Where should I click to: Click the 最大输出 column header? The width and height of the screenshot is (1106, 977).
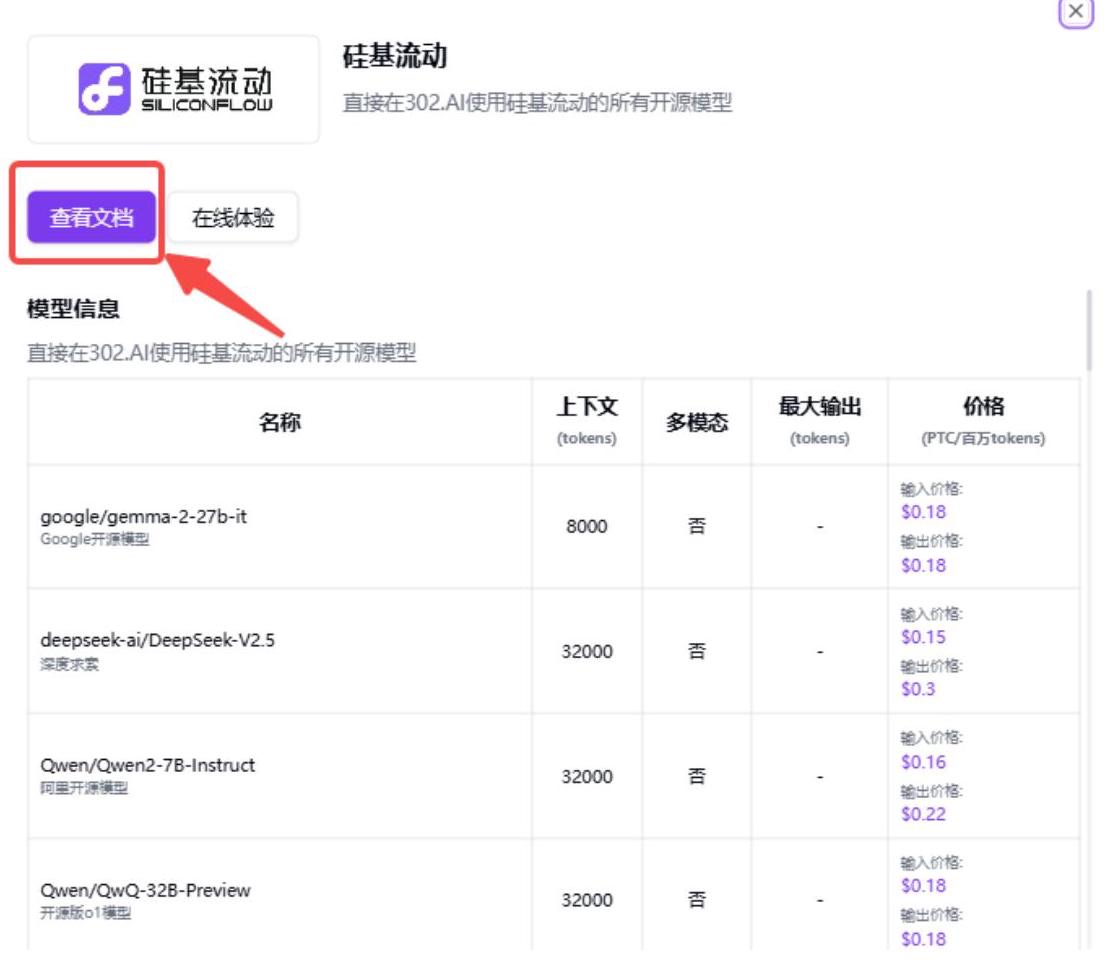click(x=820, y=422)
